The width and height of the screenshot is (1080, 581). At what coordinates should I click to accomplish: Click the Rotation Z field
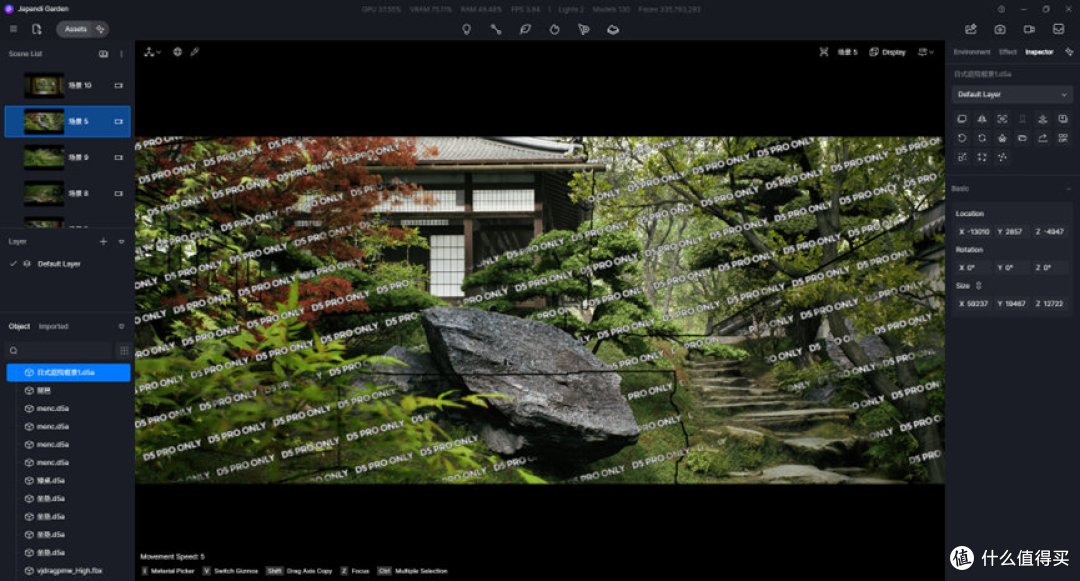click(x=1050, y=267)
